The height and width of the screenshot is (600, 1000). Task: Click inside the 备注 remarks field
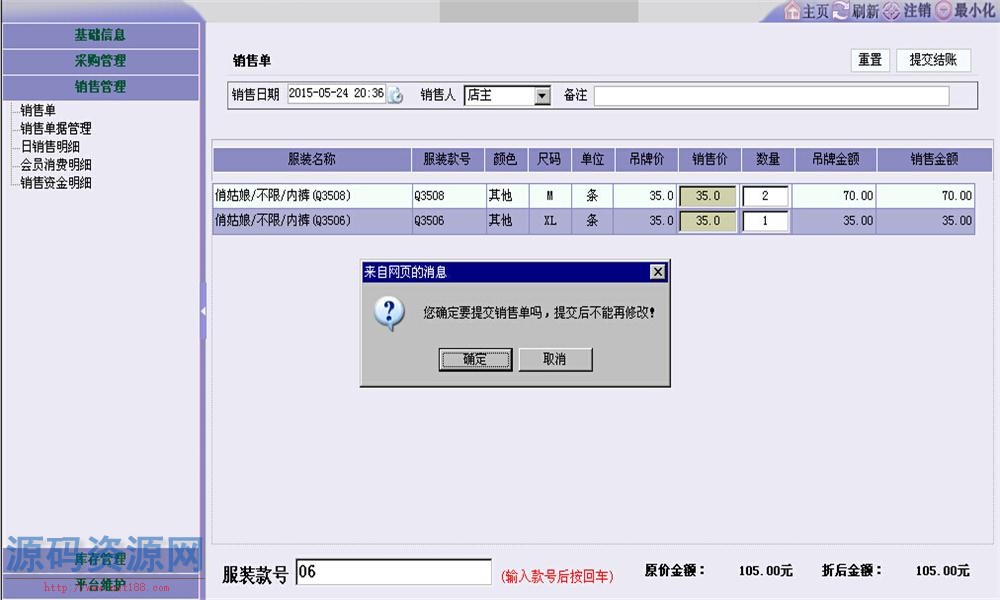[770, 95]
